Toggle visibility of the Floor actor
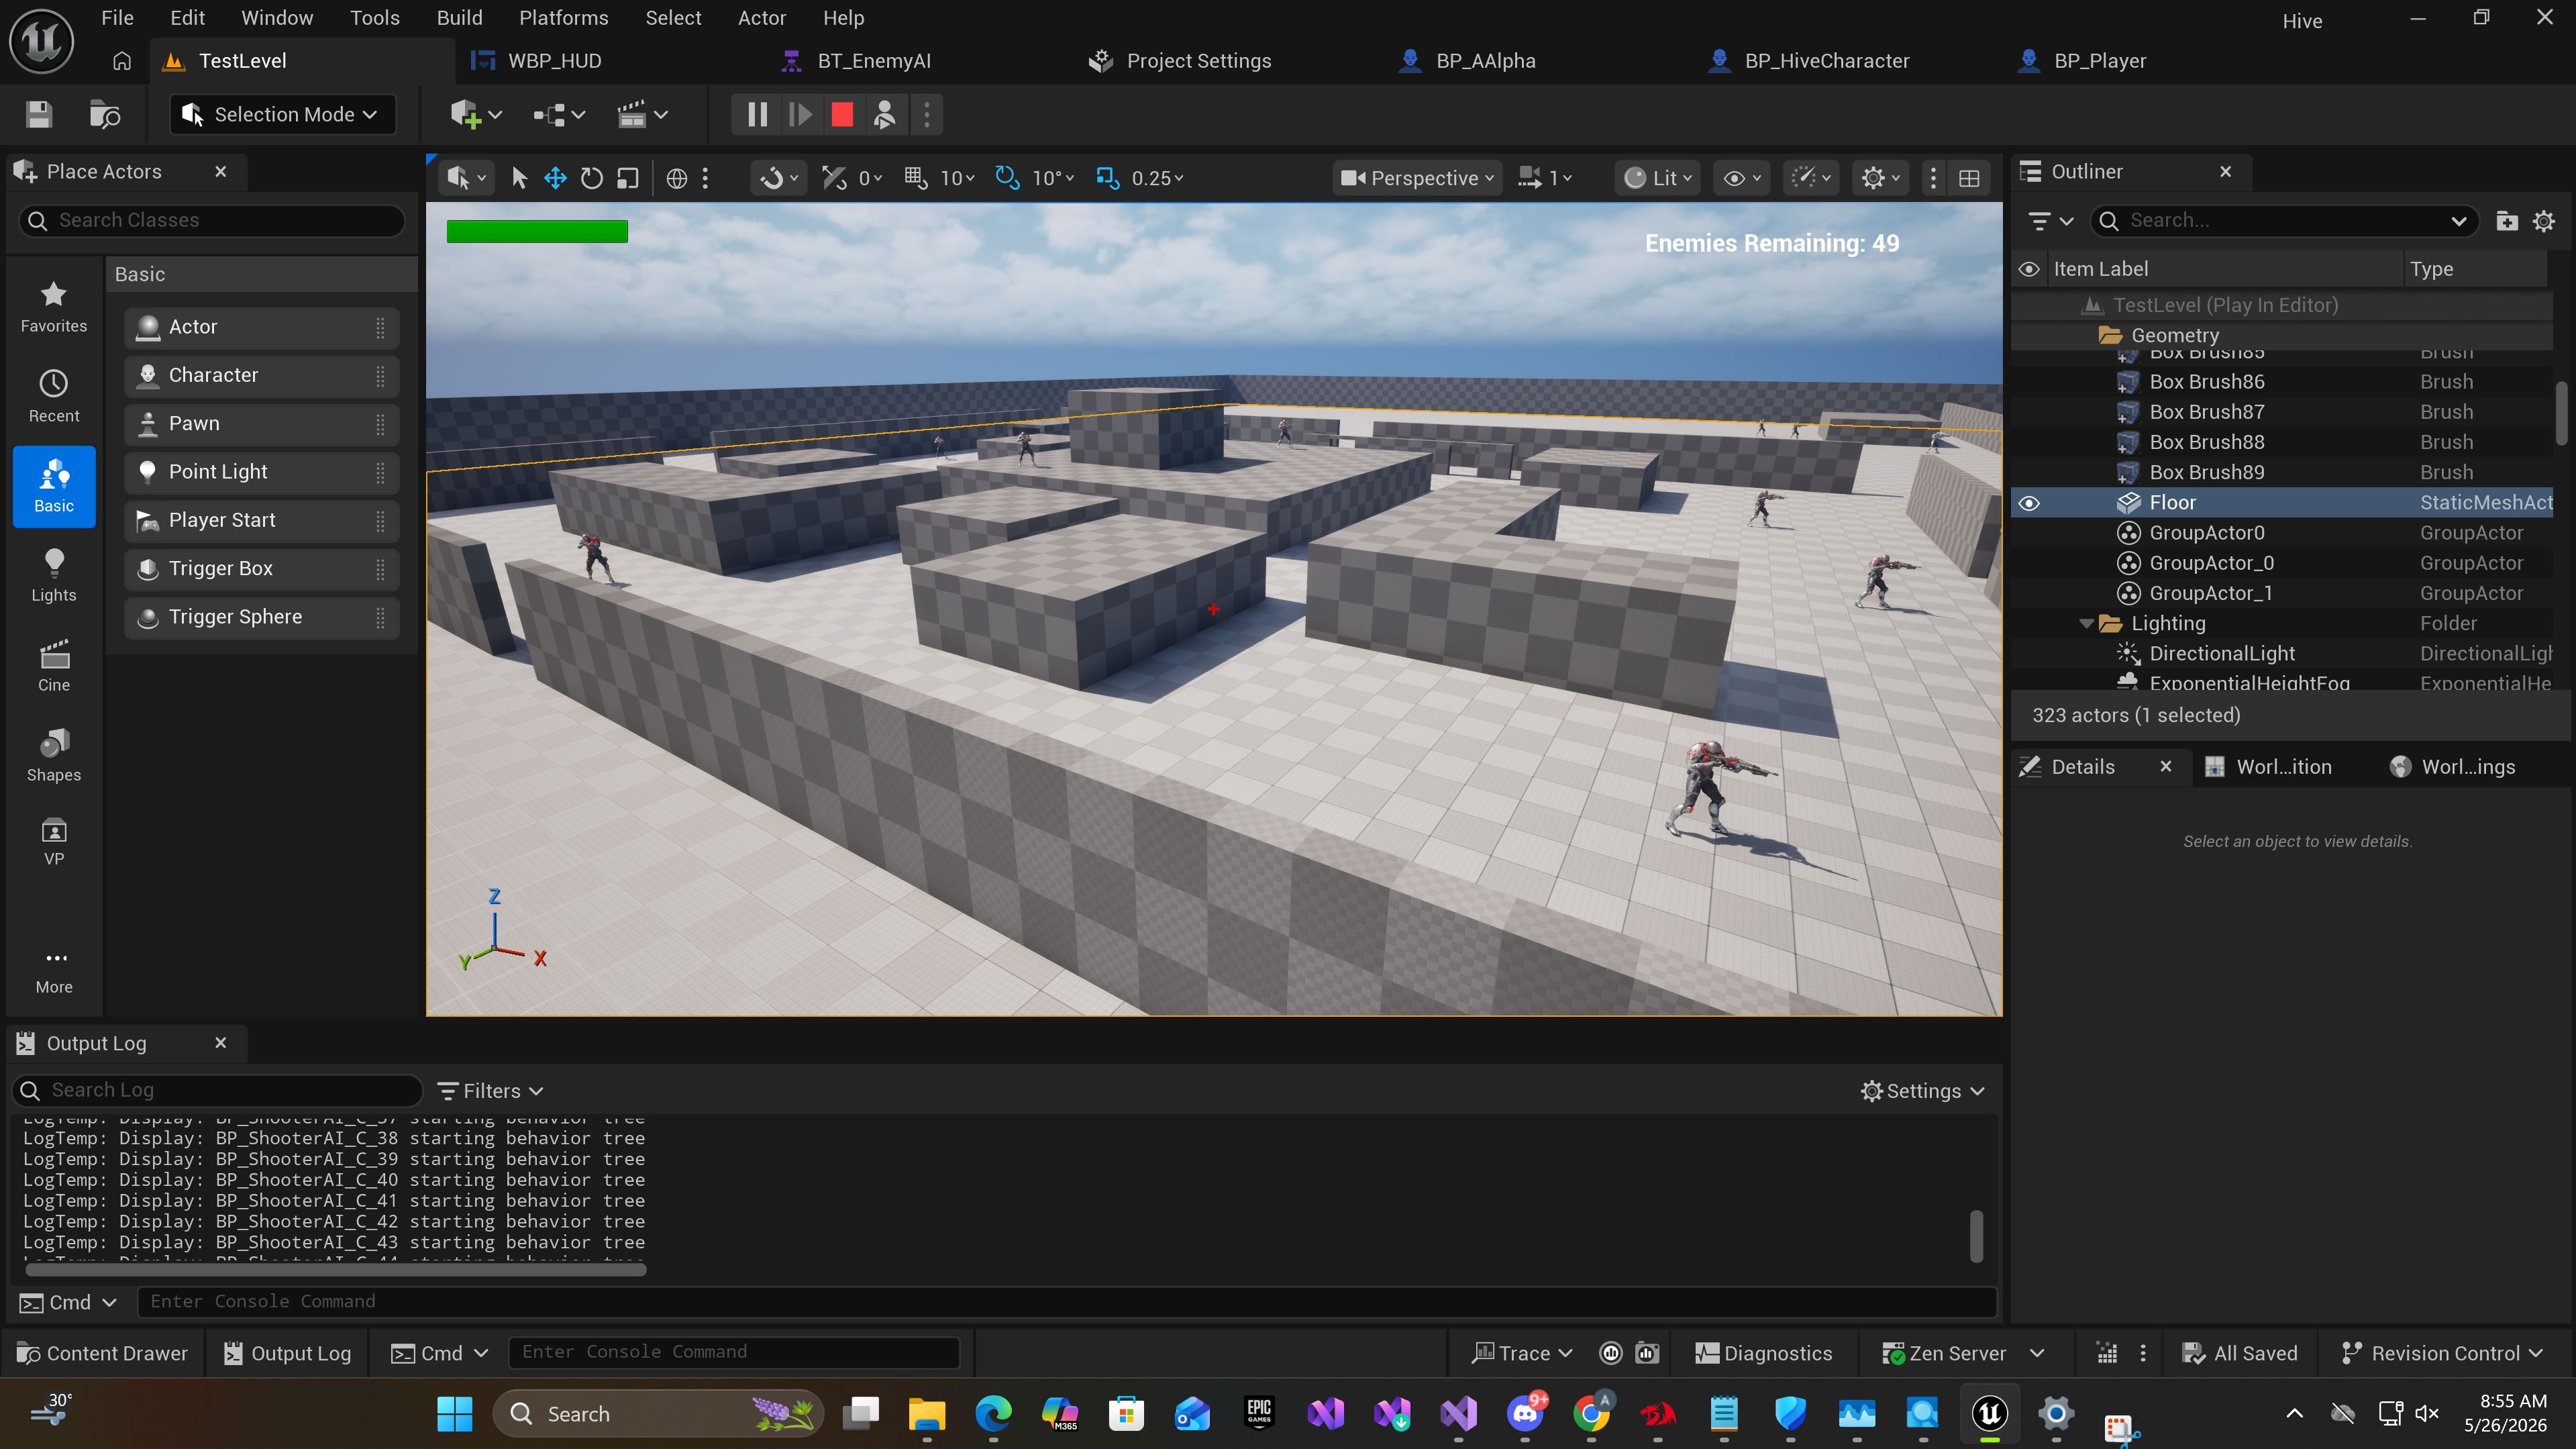The image size is (2576, 1449). [2029, 503]
